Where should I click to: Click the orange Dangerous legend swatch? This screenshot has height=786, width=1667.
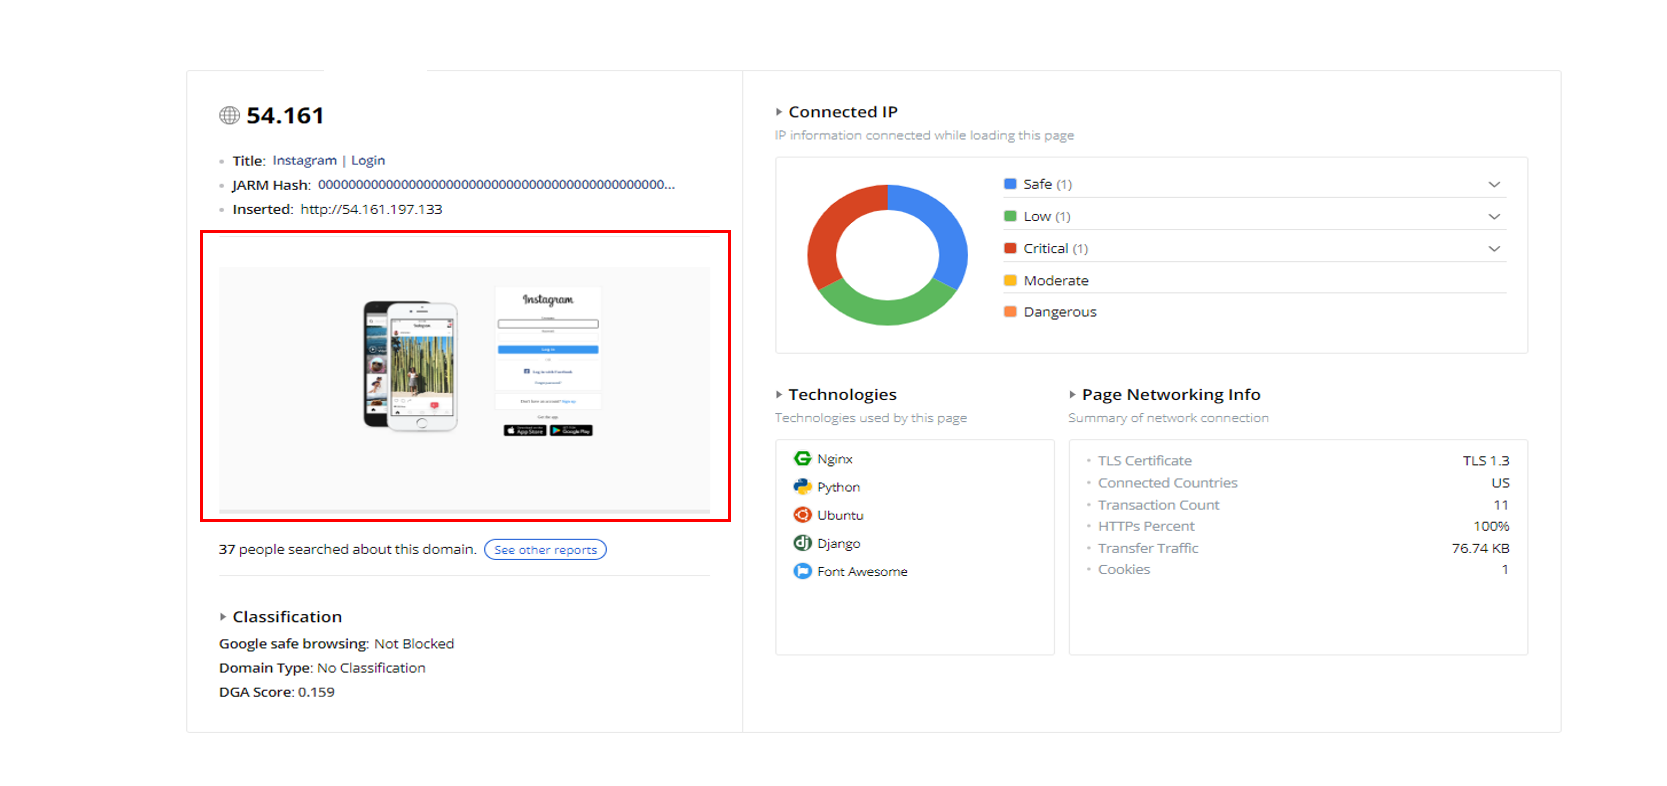pos(1010,312)
